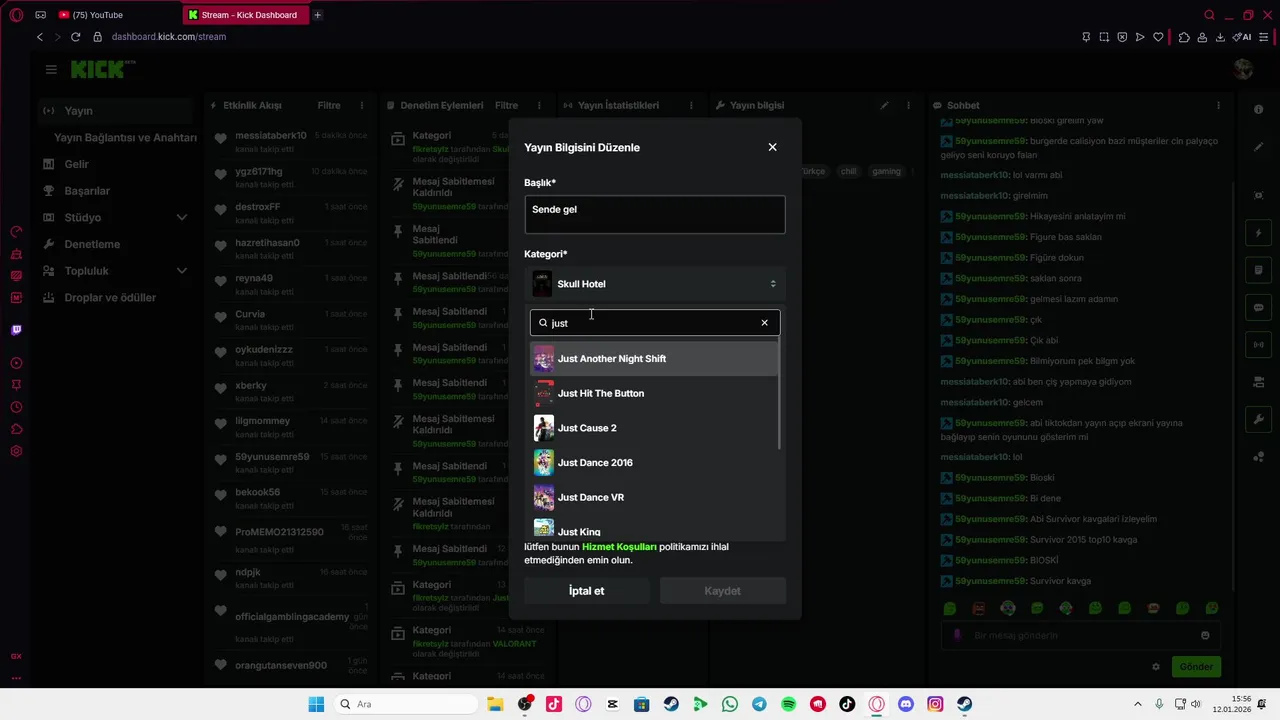Edit Yayın bilgisi with pencil icon
Viewport: 1280px width, 720px height.
(x=884, y=105)
